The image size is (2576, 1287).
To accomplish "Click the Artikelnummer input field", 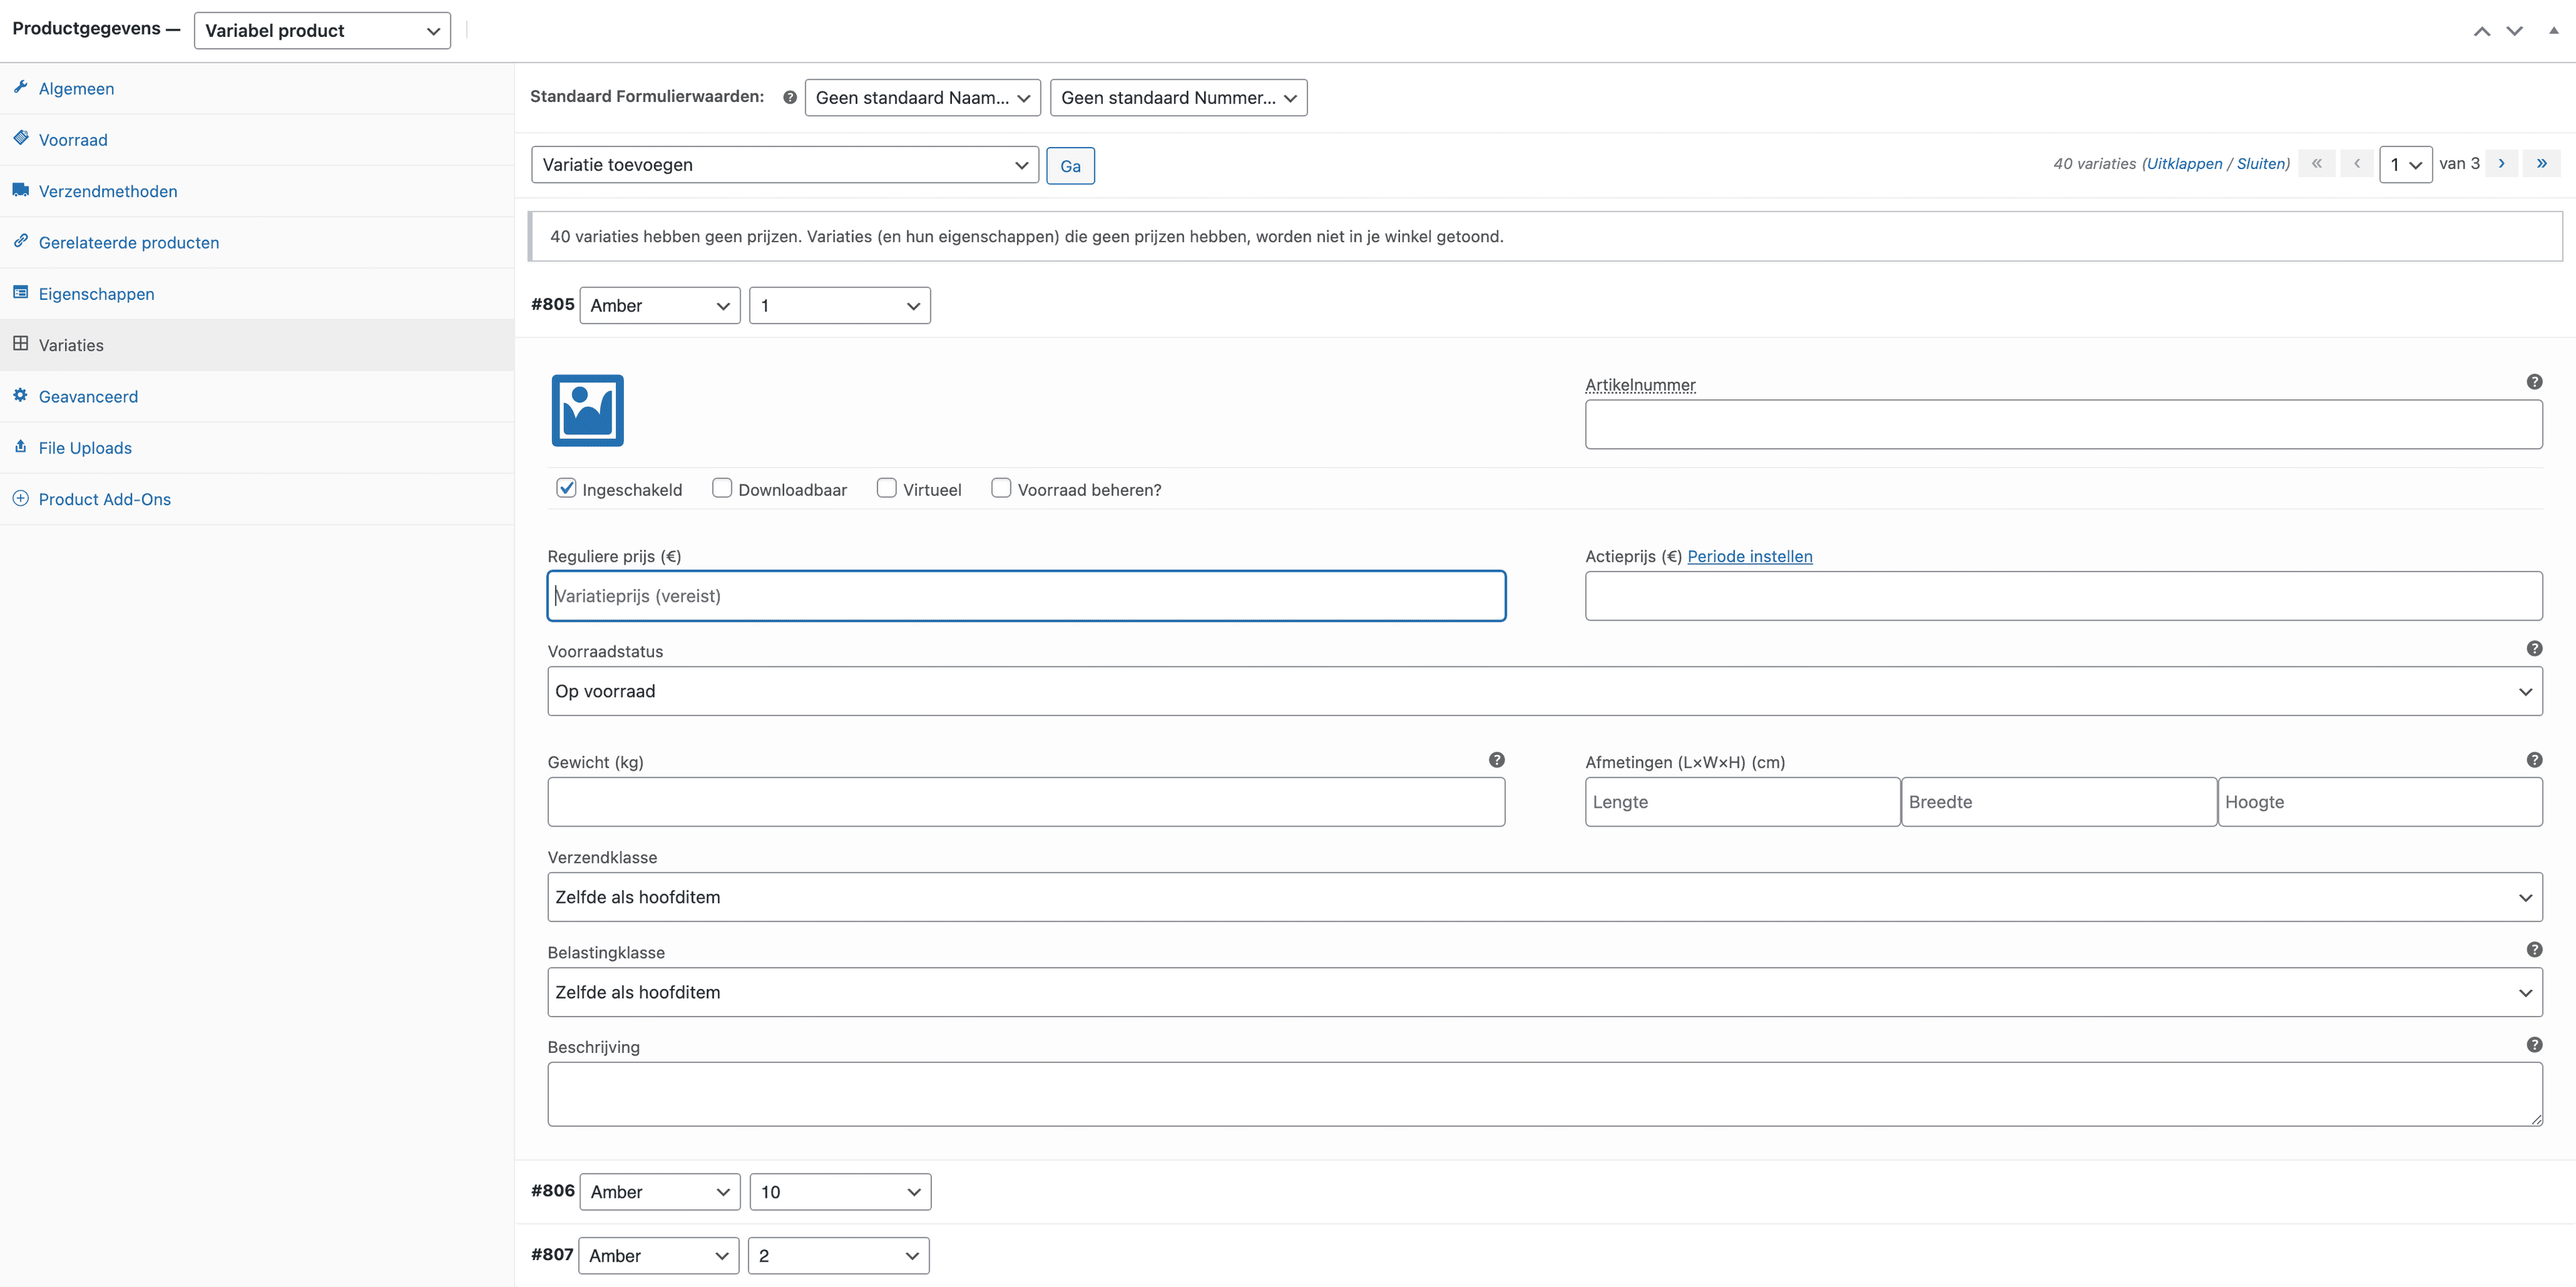I will click(x=2063, y=424).
